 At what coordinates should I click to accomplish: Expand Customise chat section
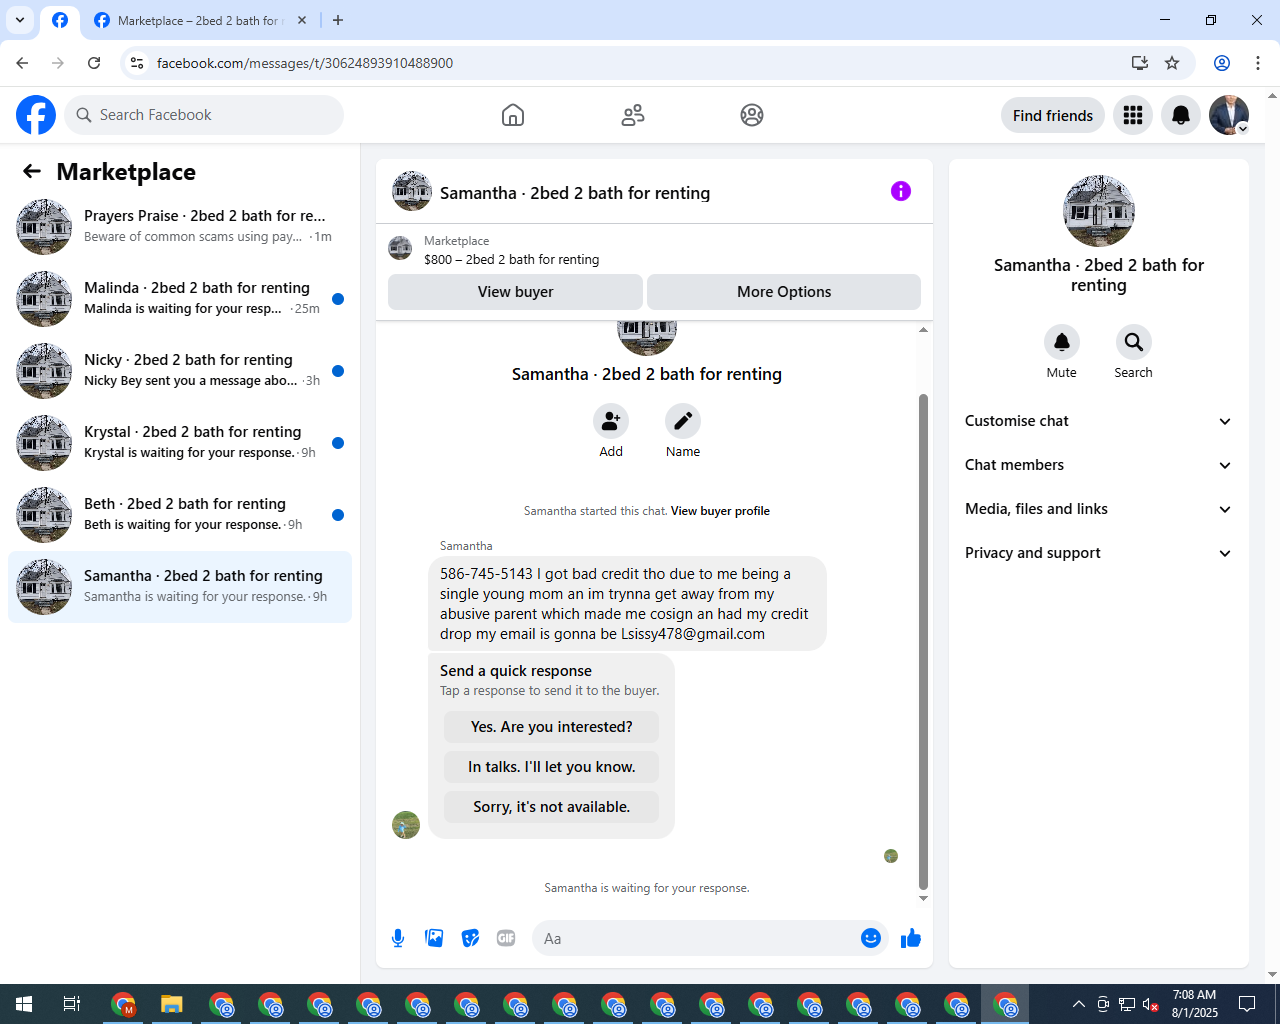pos(1099,421)
